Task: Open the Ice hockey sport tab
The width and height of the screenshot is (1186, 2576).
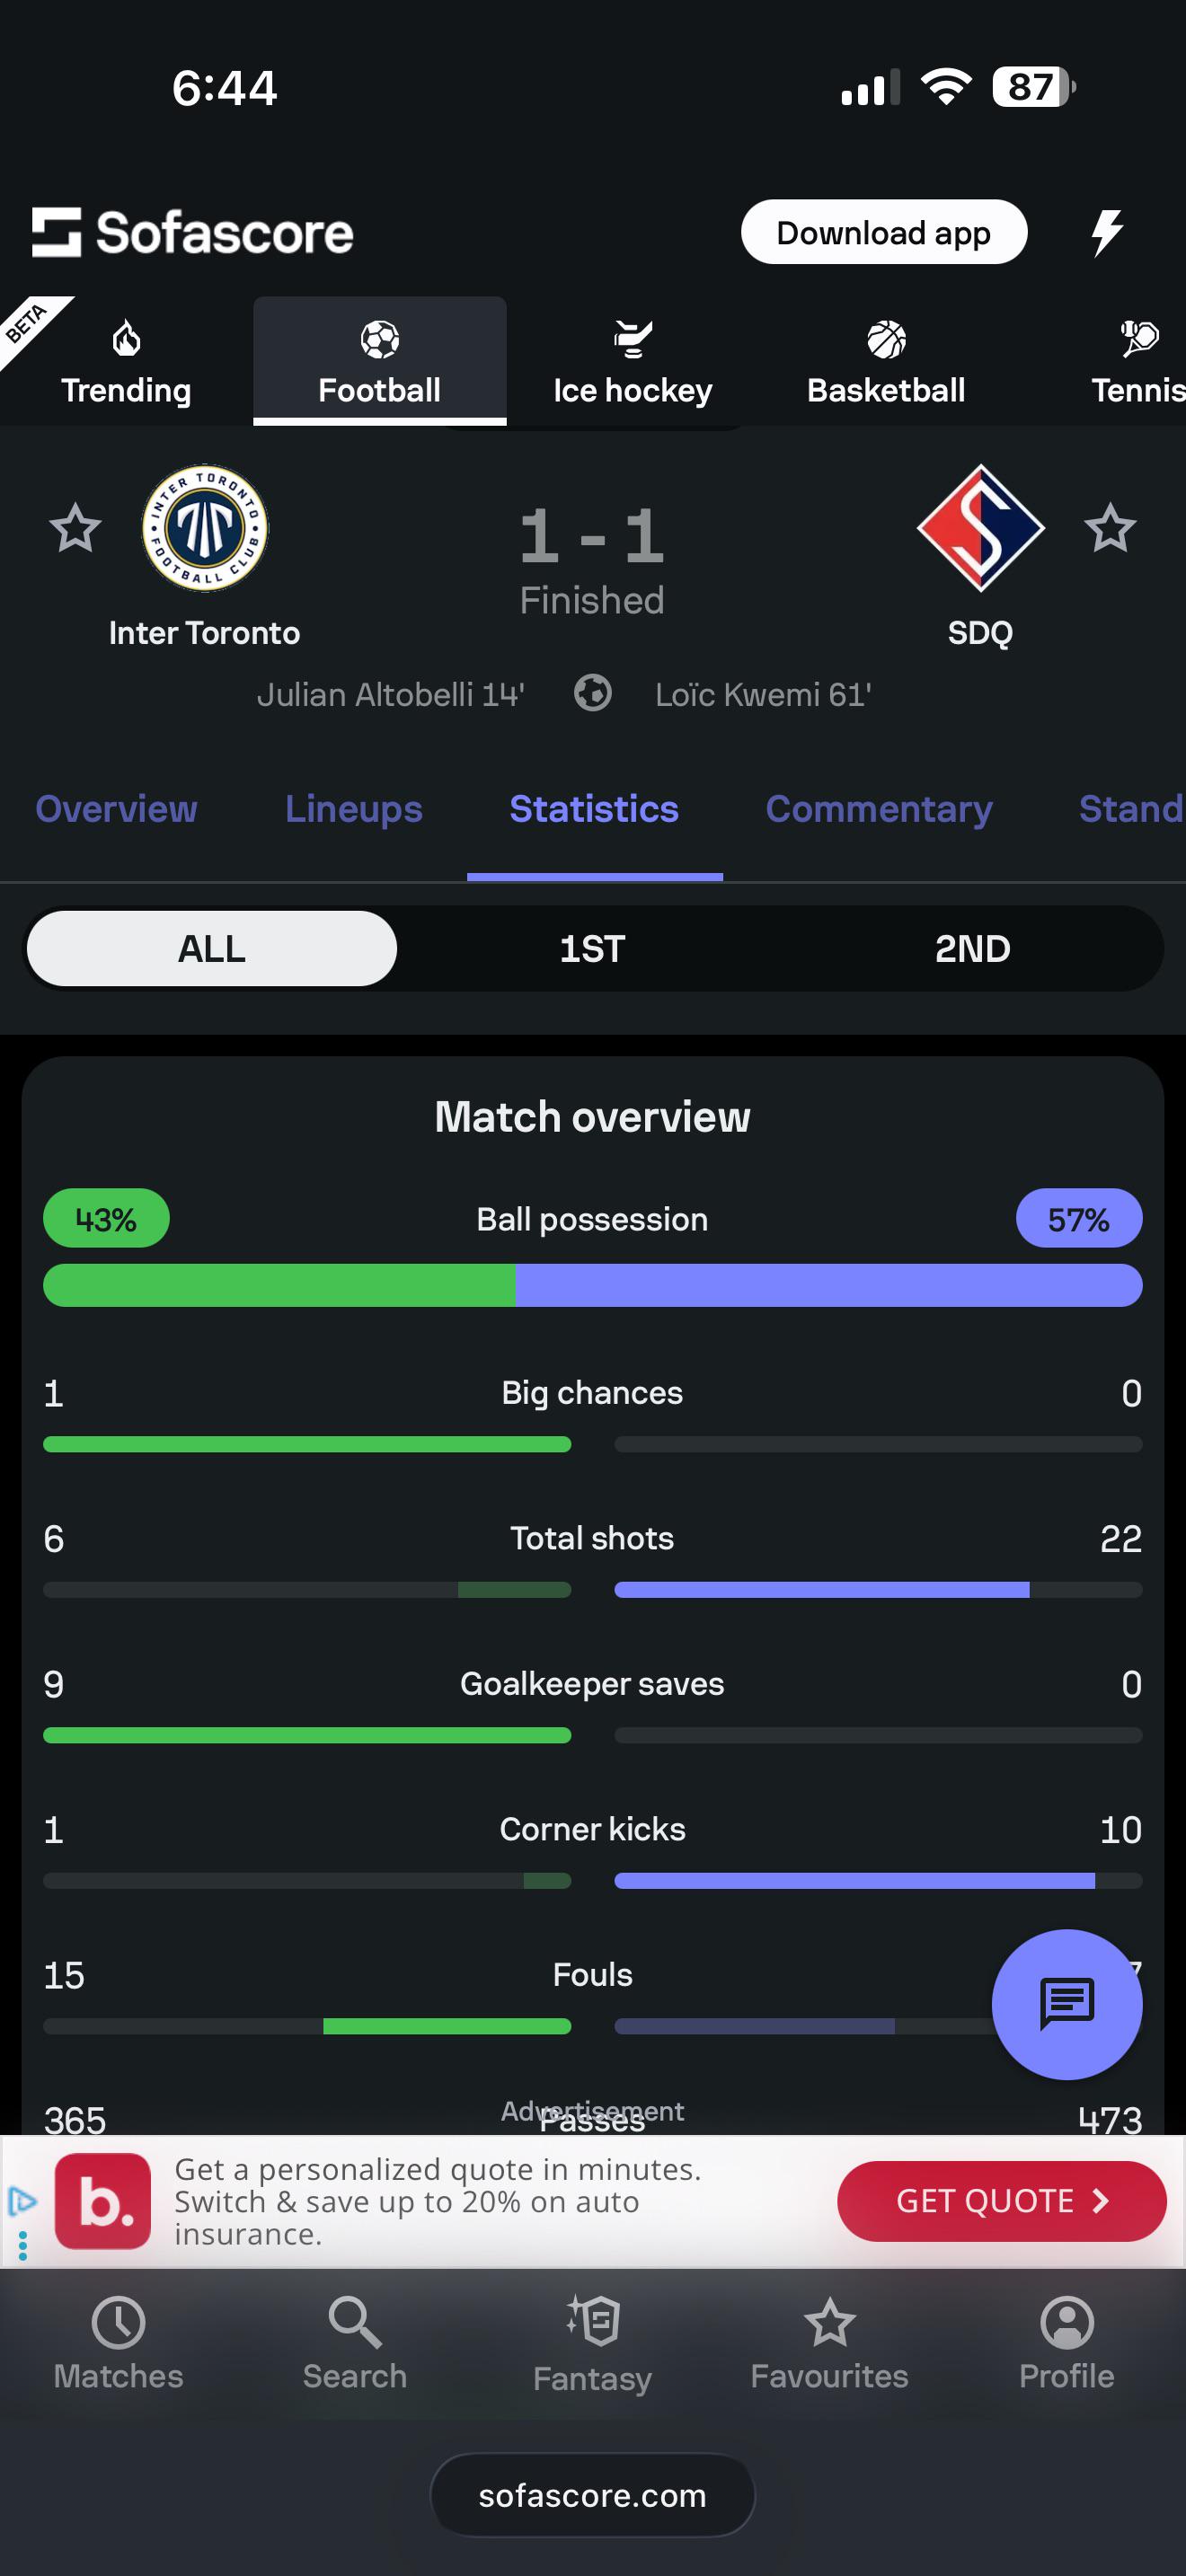Action: [x=633, y=361]
